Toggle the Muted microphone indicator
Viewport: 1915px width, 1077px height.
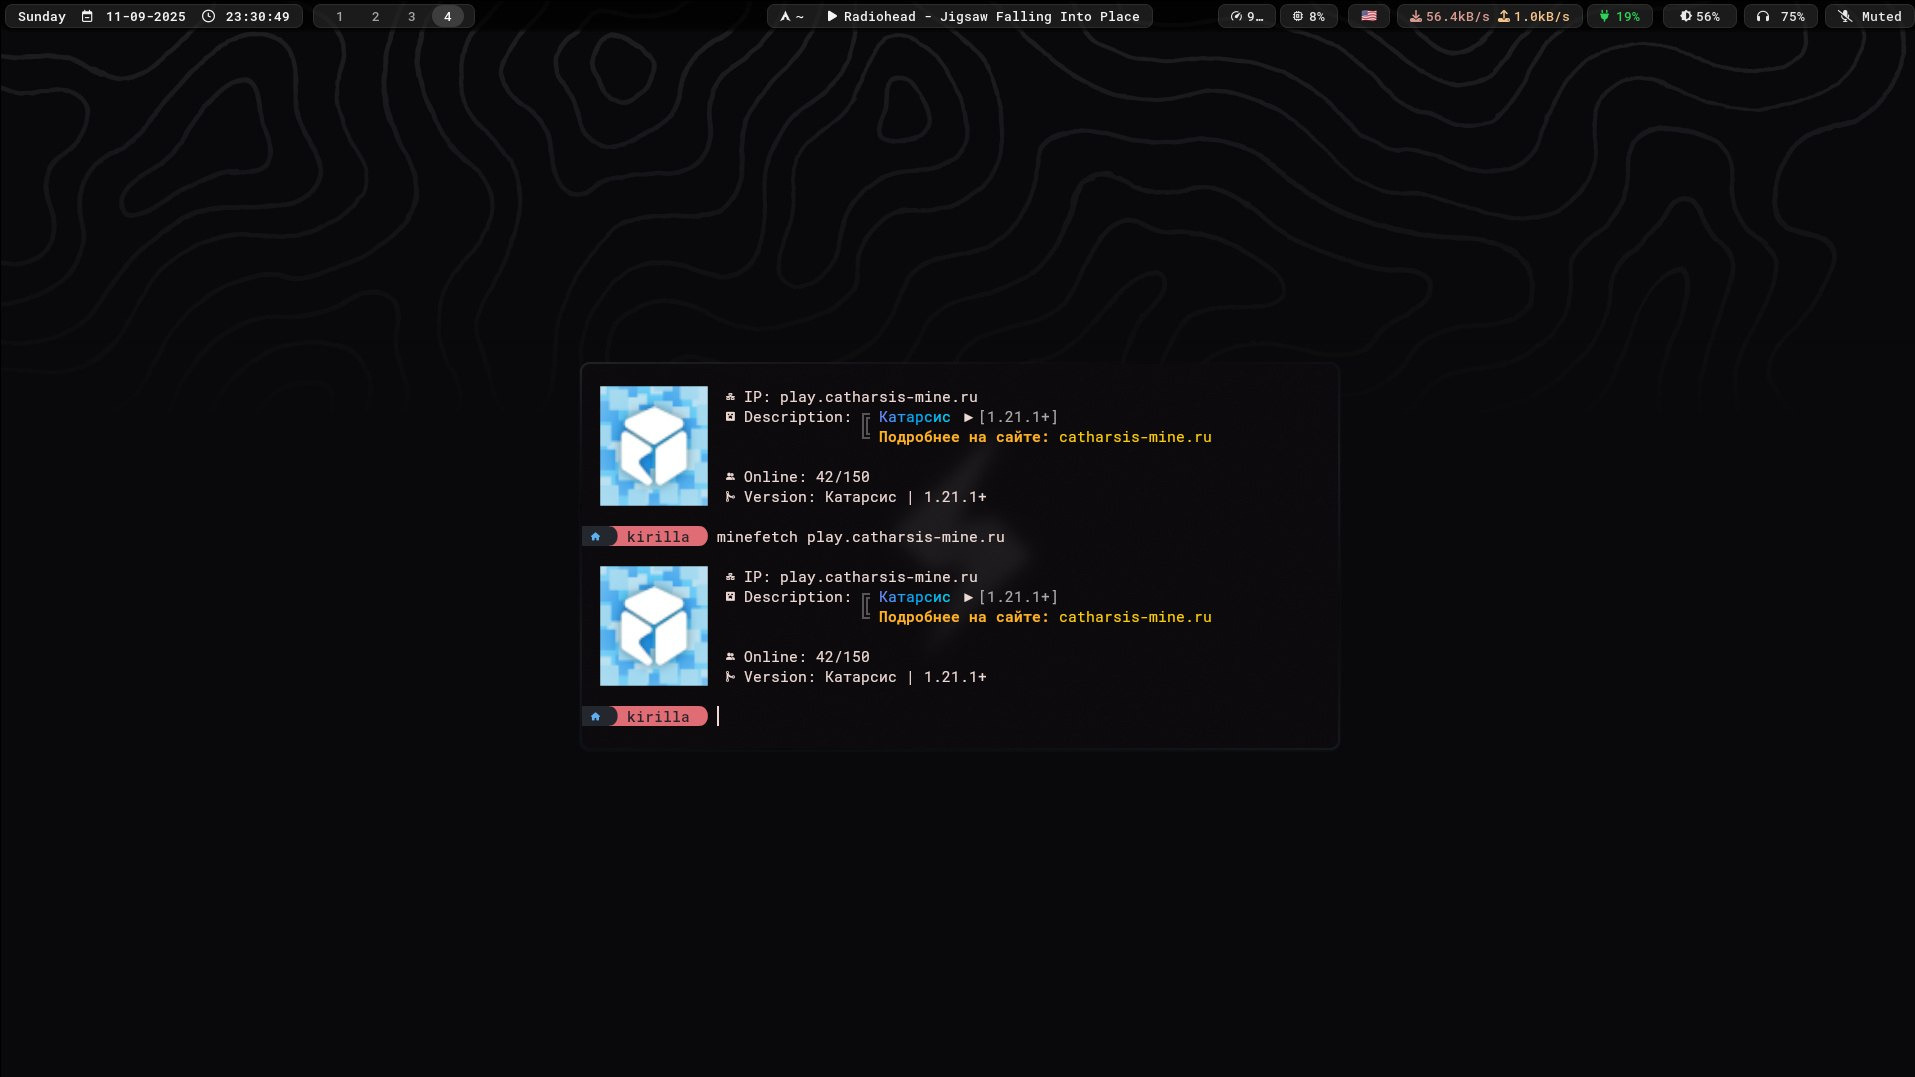click(1870, 16)
